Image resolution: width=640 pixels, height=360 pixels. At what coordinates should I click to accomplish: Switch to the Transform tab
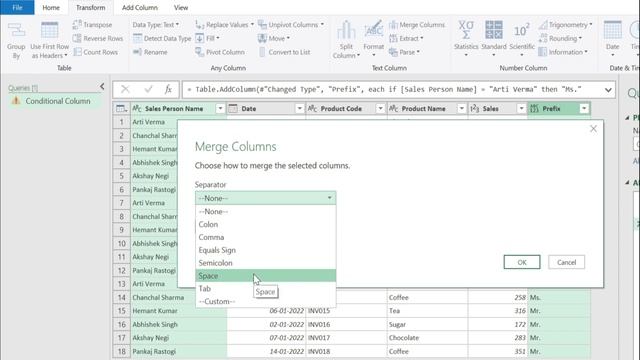pos(90,7)
